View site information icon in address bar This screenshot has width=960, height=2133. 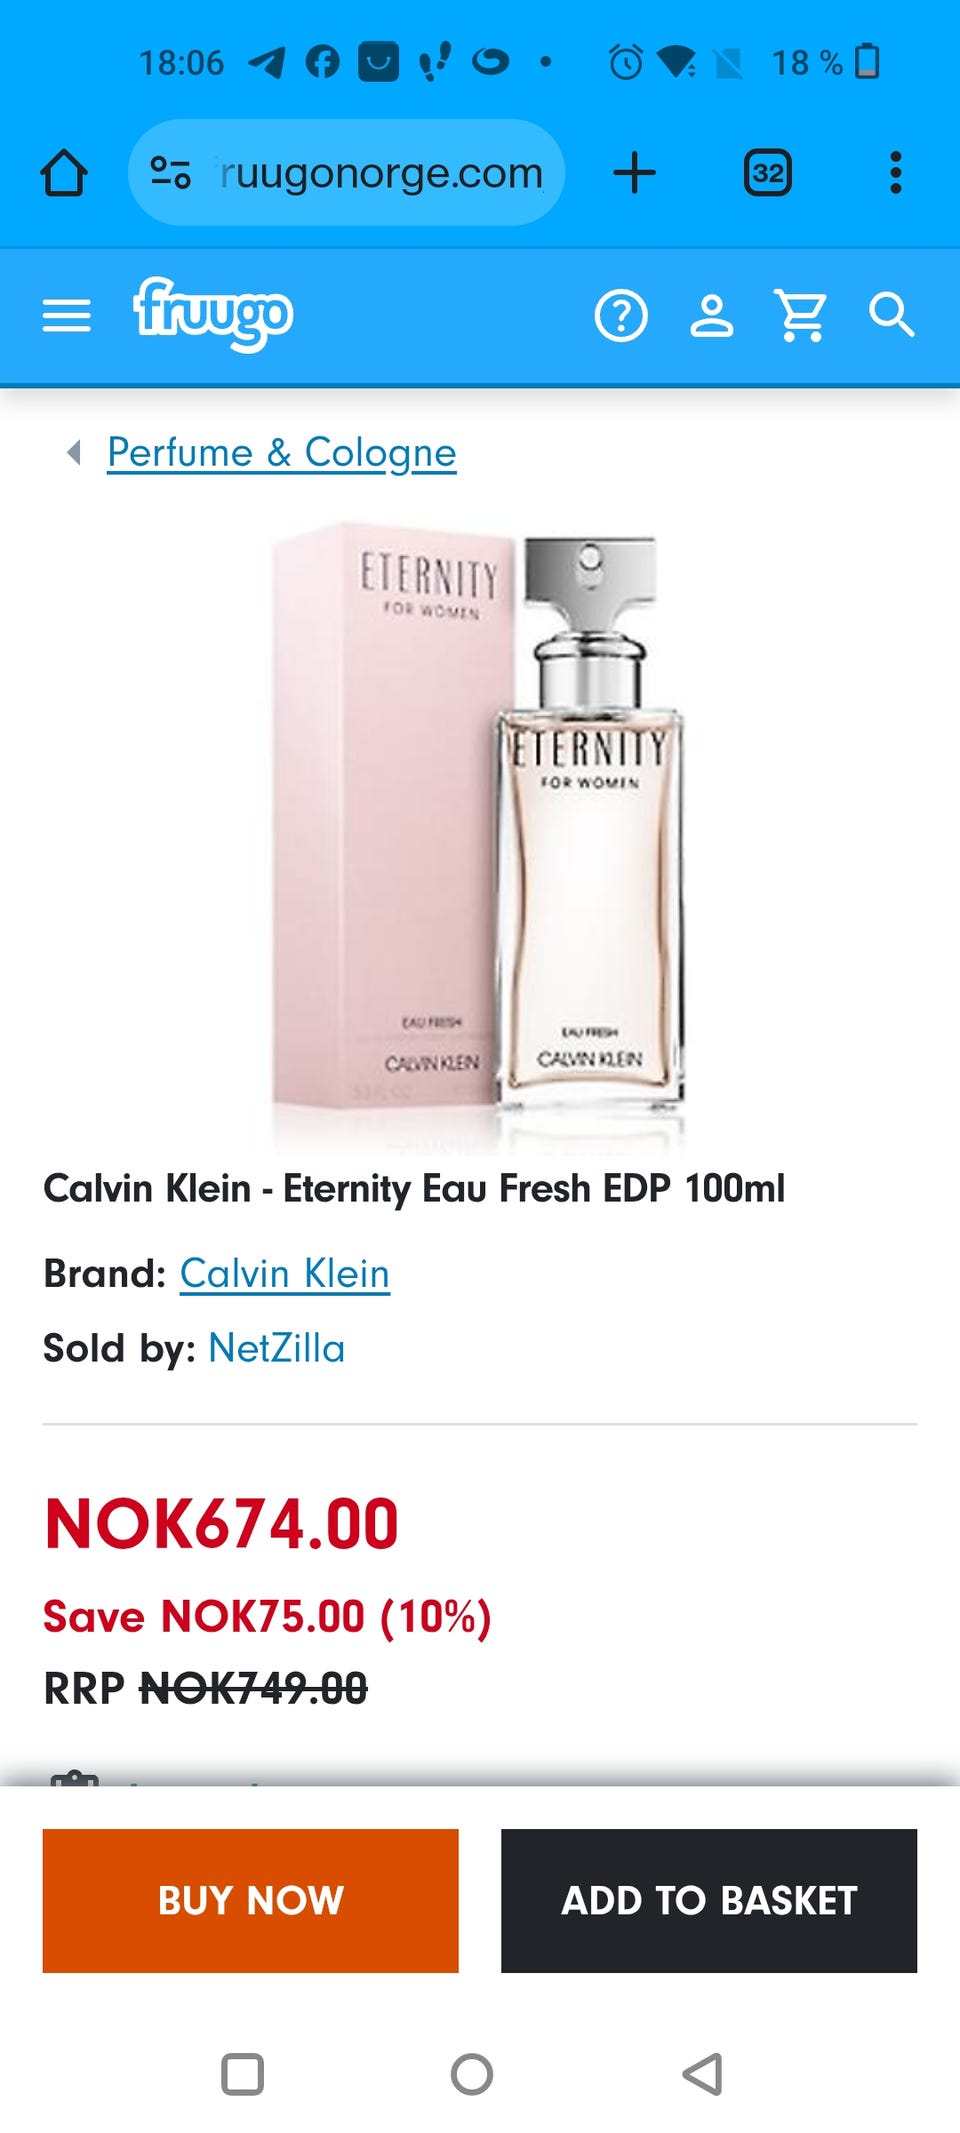[170, 173]
